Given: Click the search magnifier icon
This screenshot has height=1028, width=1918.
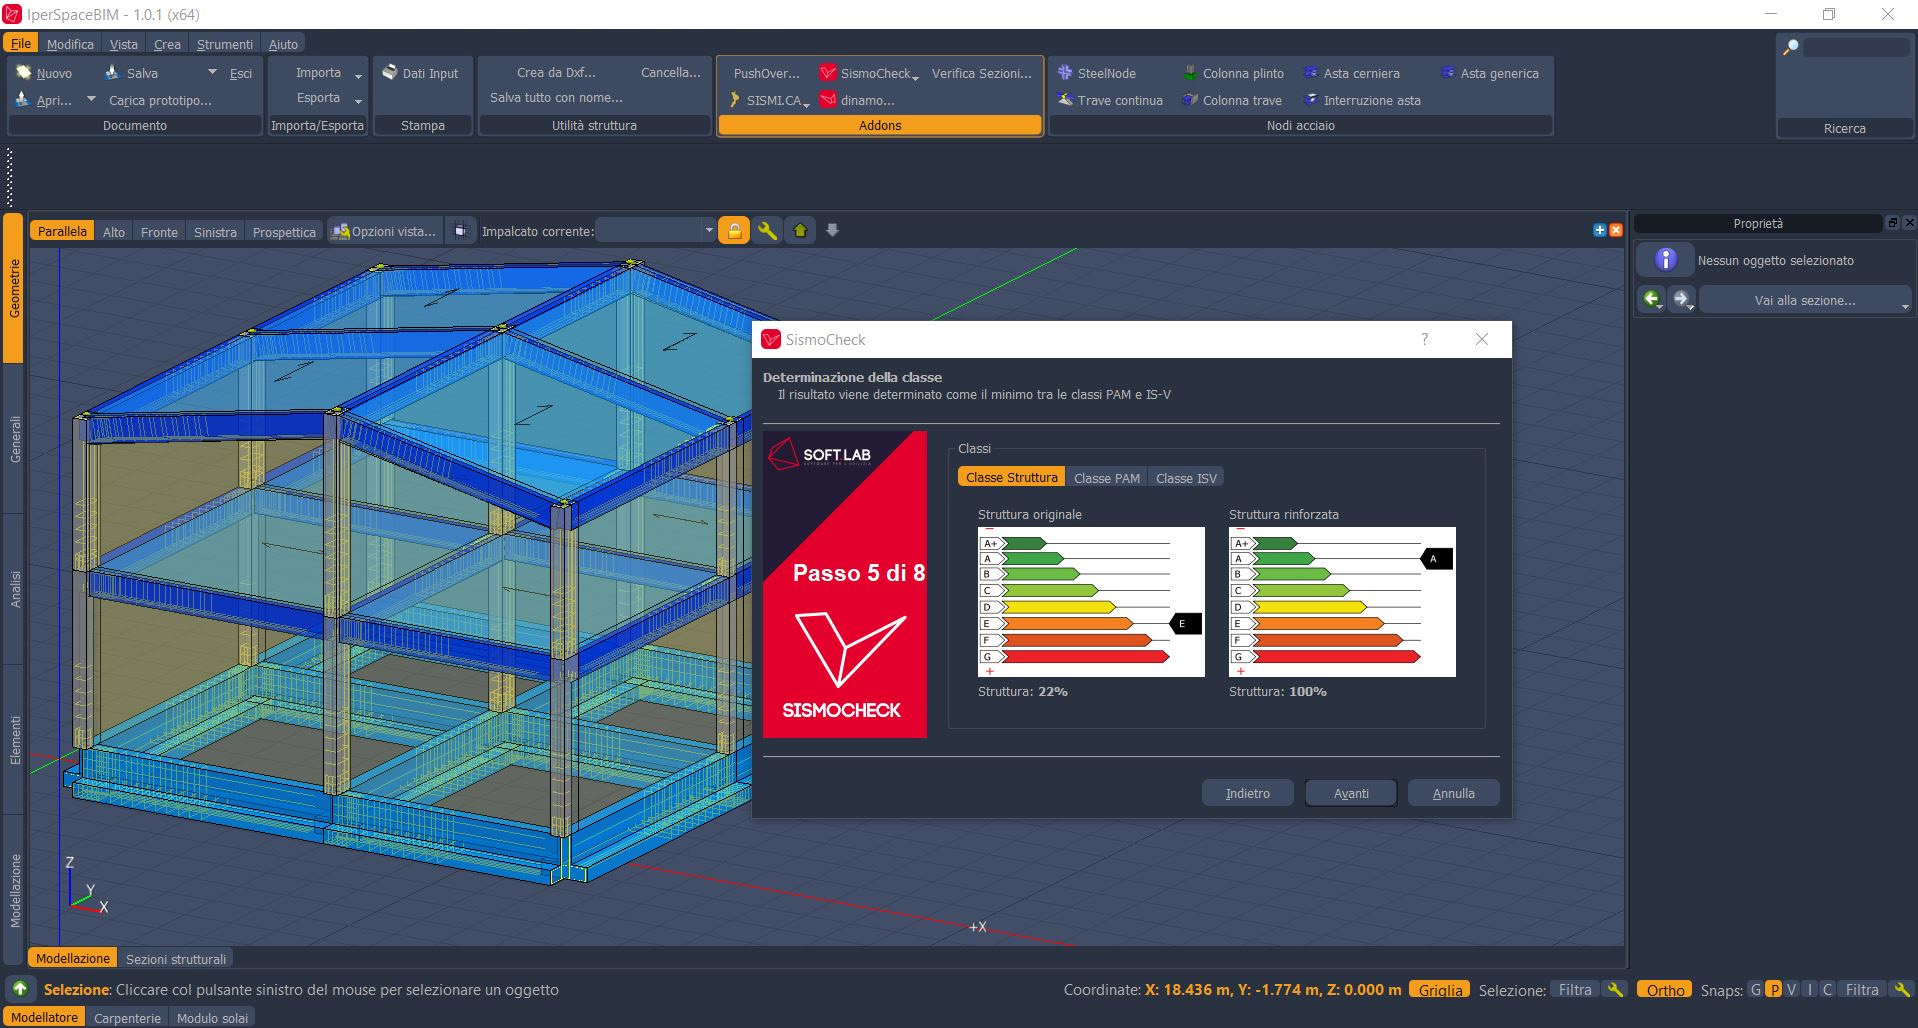Looking at the screenshot, I should [1791, 47].
